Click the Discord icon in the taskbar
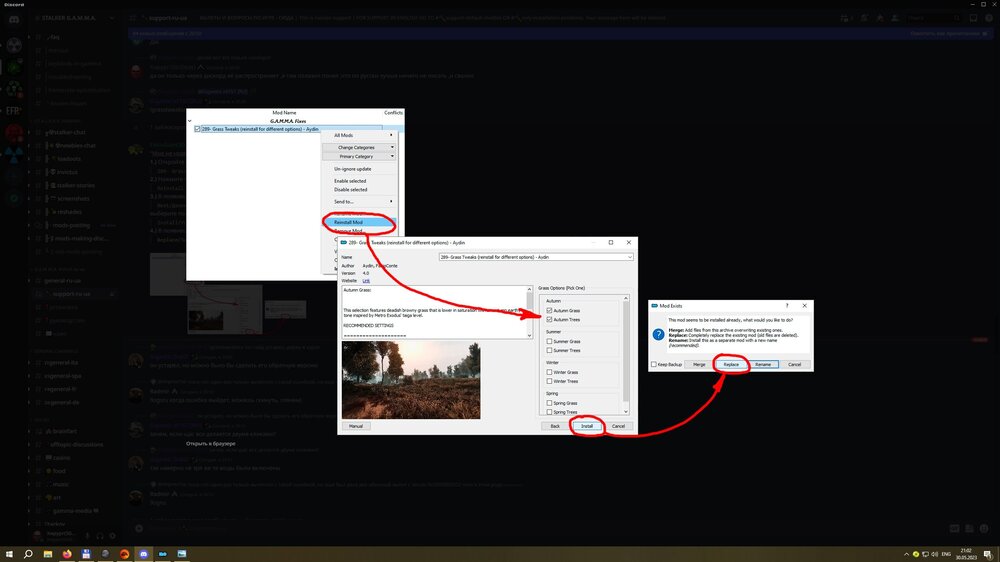Image resolution: width=1000 pixels, height=562 pixels. (144, 553)
